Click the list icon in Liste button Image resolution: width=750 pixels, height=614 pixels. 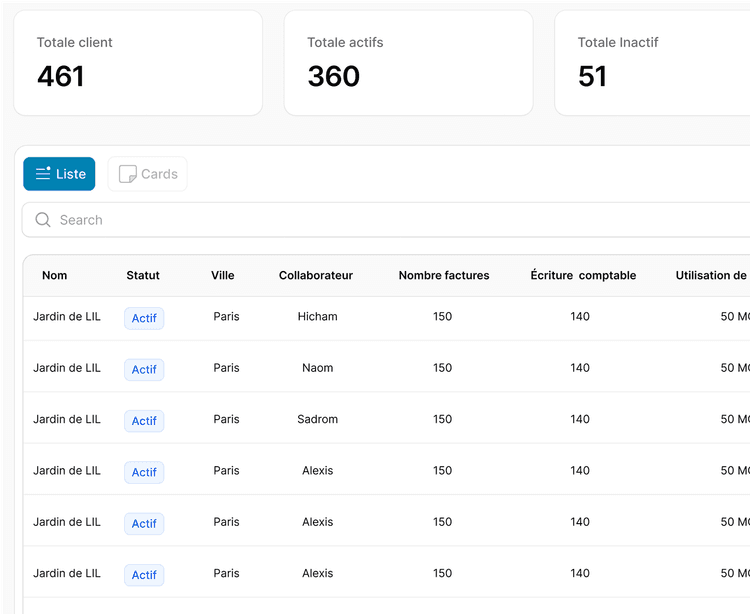pos(43,173)
